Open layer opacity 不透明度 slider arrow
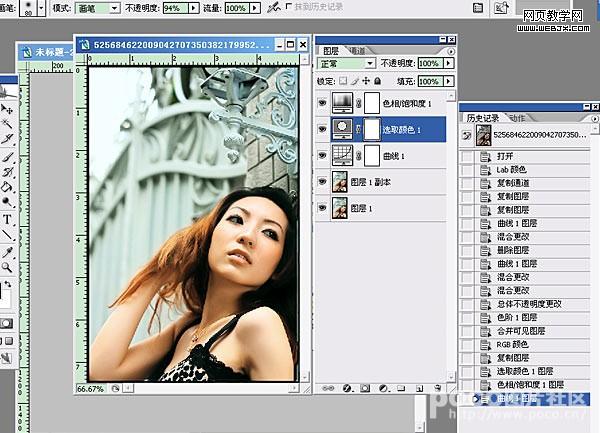Viewport: 600px width, 433px height. tap(448, 63)
